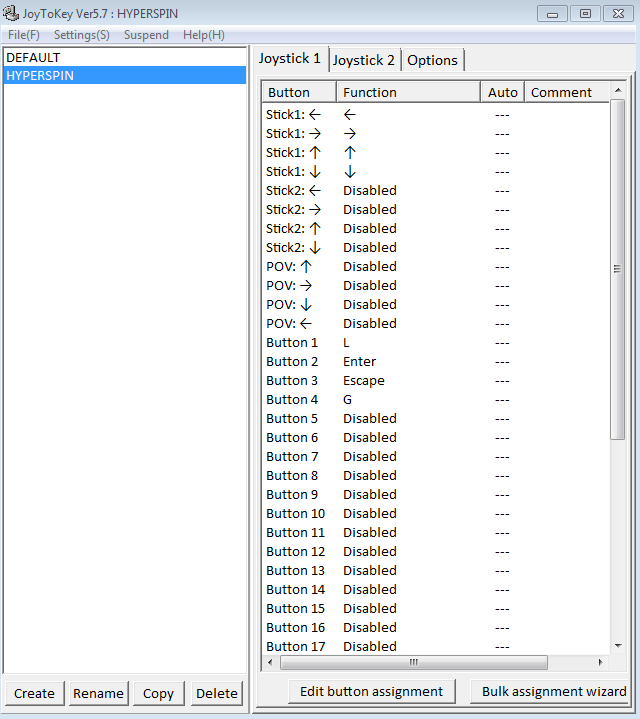Screen dimensions: 640x719
Task: Click the Function column header
Action: 408,92
